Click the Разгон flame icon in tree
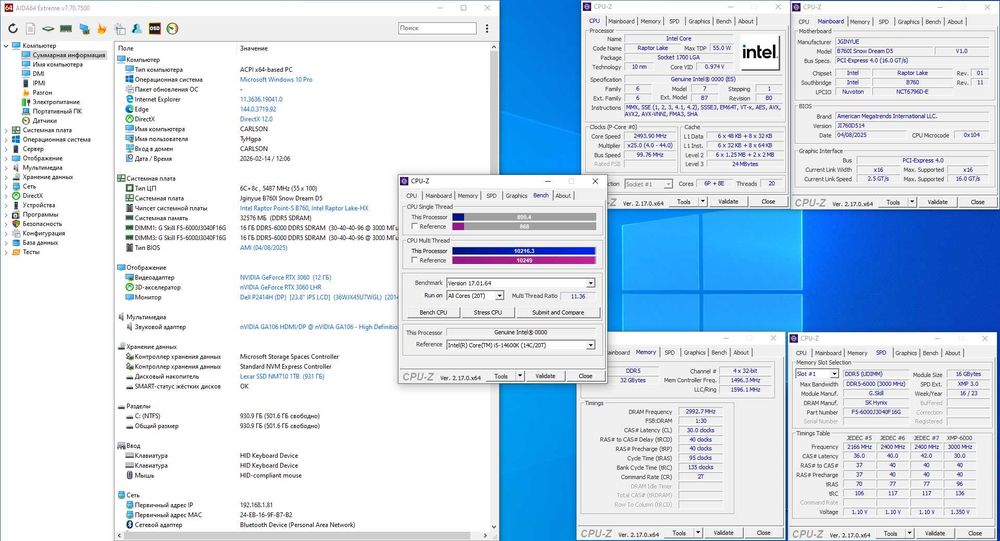Screen dimensions: 1000x541 point(26,92)
